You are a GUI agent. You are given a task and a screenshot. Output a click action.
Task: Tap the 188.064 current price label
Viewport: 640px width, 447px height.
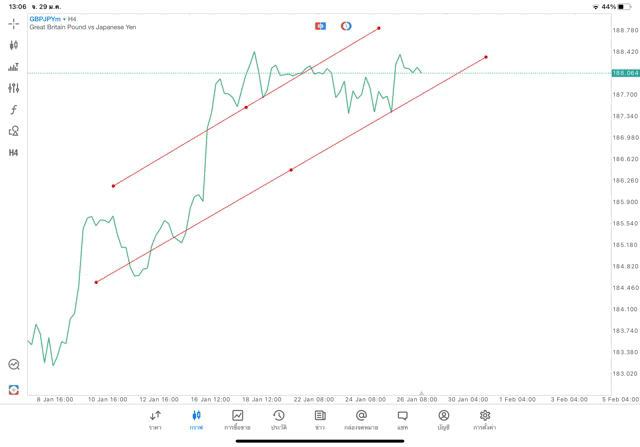(625, 73)
